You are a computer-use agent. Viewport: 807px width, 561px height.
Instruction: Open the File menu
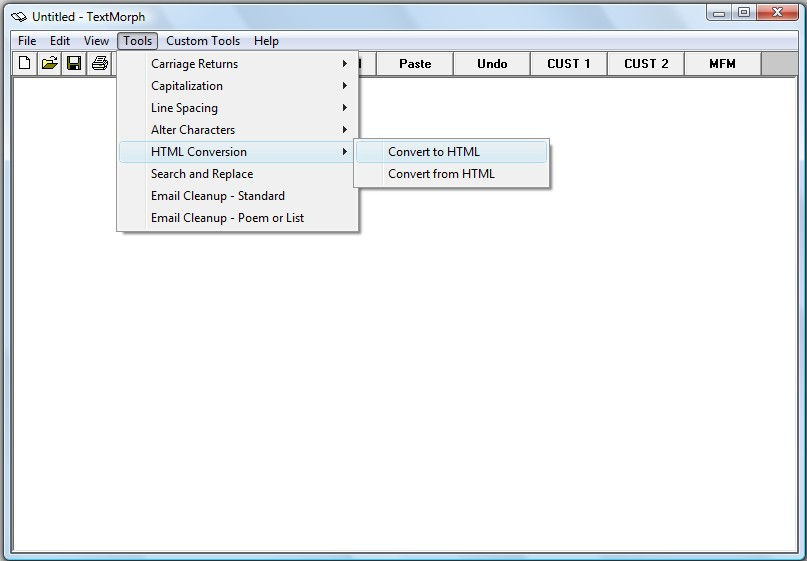tap(27, 41)
